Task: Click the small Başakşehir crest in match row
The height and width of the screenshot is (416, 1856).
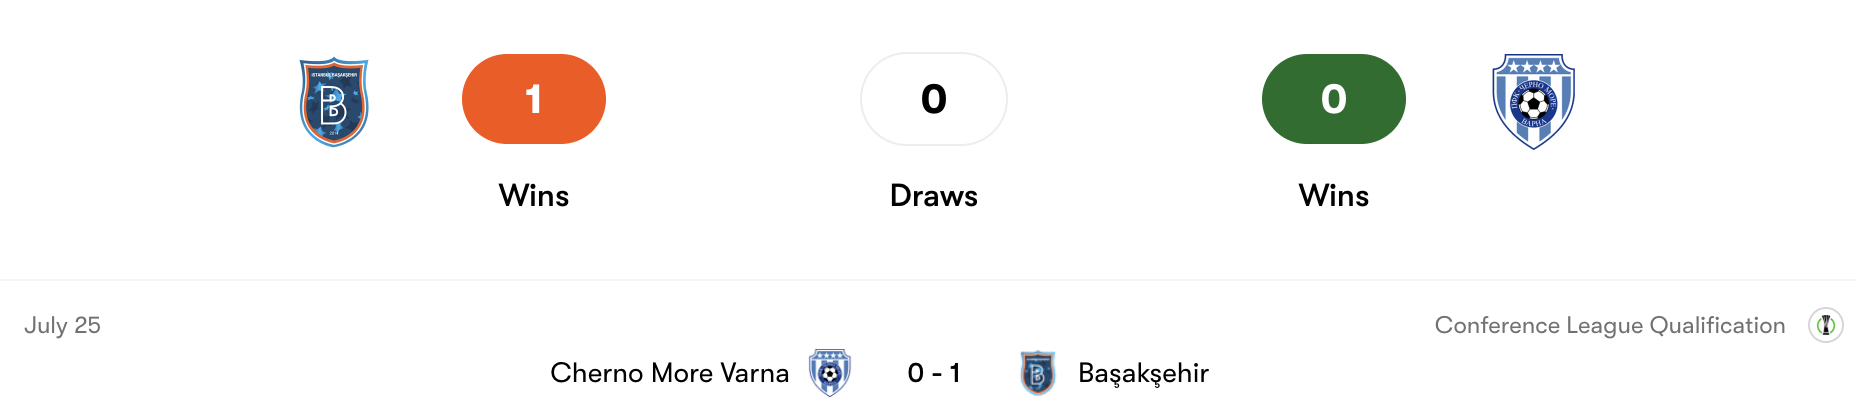Action: click(x=1038, y=373)
